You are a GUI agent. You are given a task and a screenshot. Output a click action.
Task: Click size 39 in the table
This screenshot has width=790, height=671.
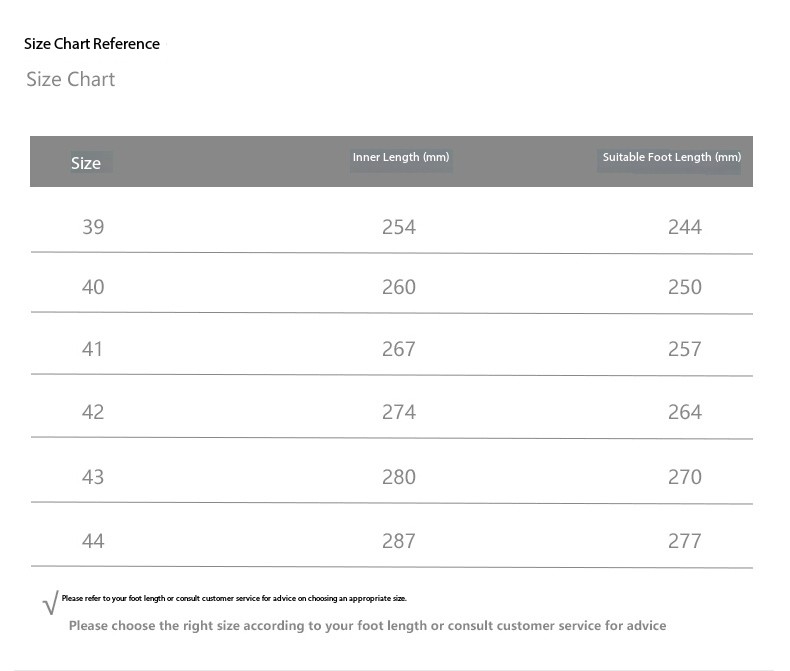(x=93, y=227)
